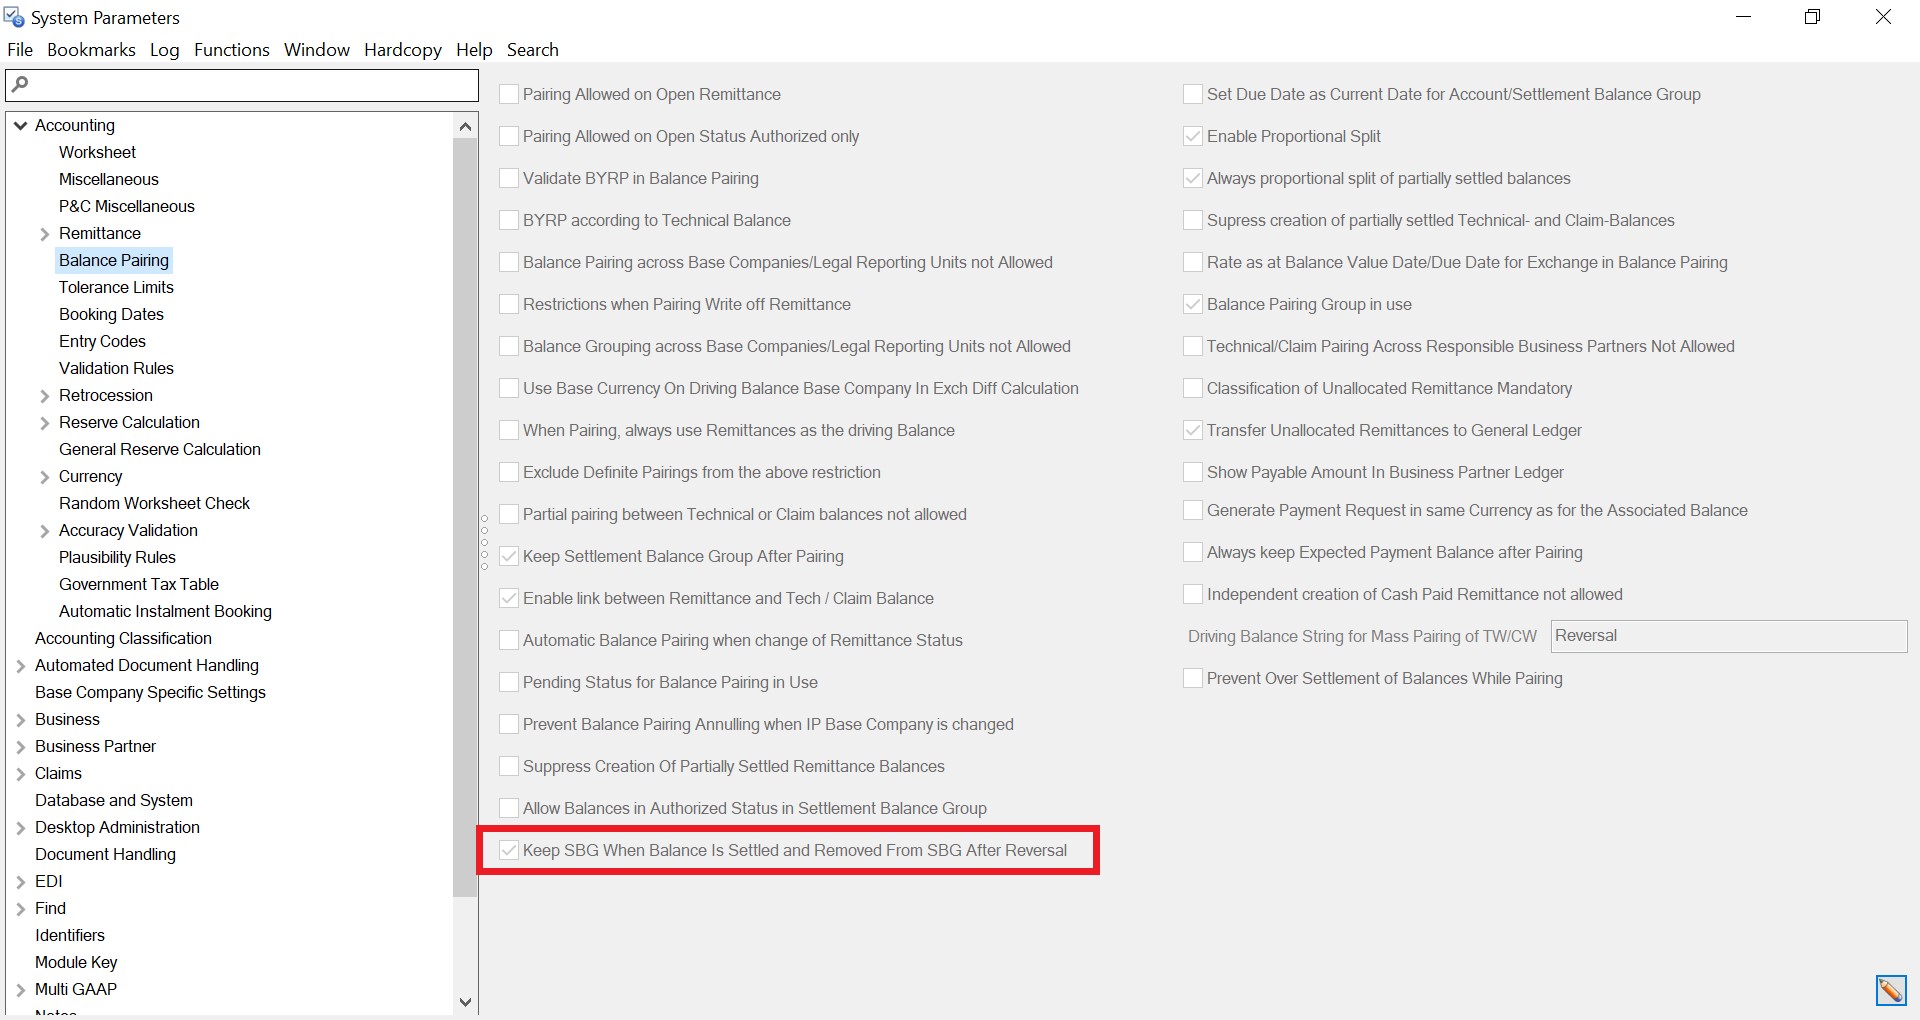Image resolution: width=1920 pixels, height=1020 pixels.
Task: Open the Bookmarks menu
Action: pos(91,50)
